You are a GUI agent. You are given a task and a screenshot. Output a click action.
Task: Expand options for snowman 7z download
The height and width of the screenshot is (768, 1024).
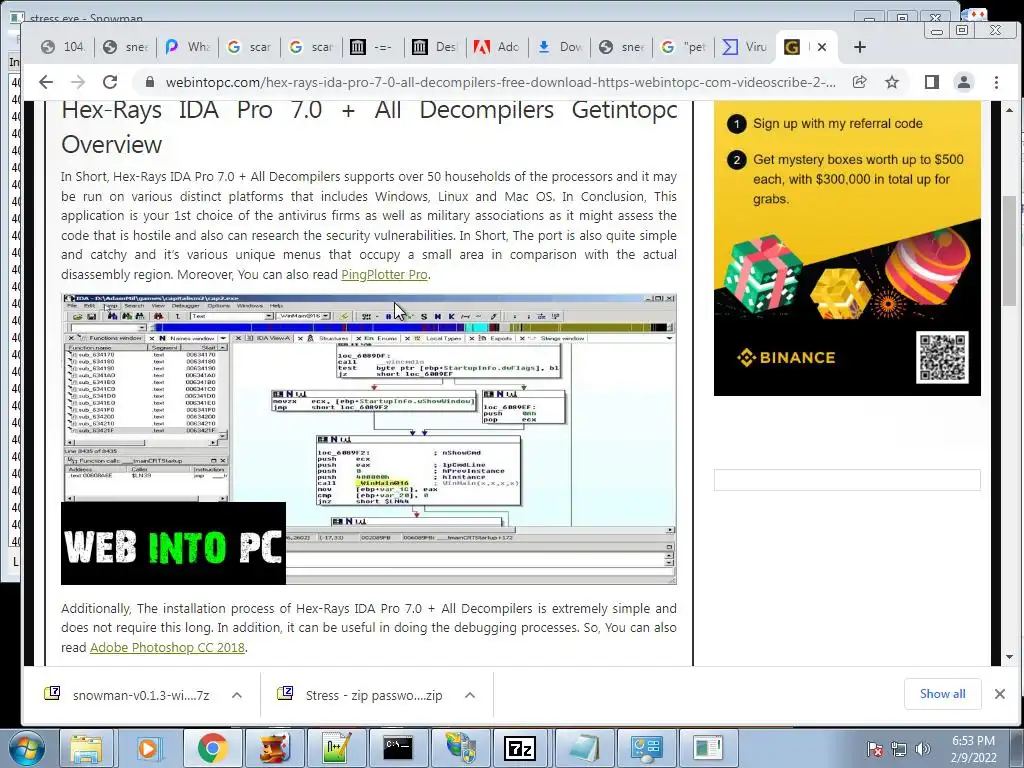pos(237,696)
